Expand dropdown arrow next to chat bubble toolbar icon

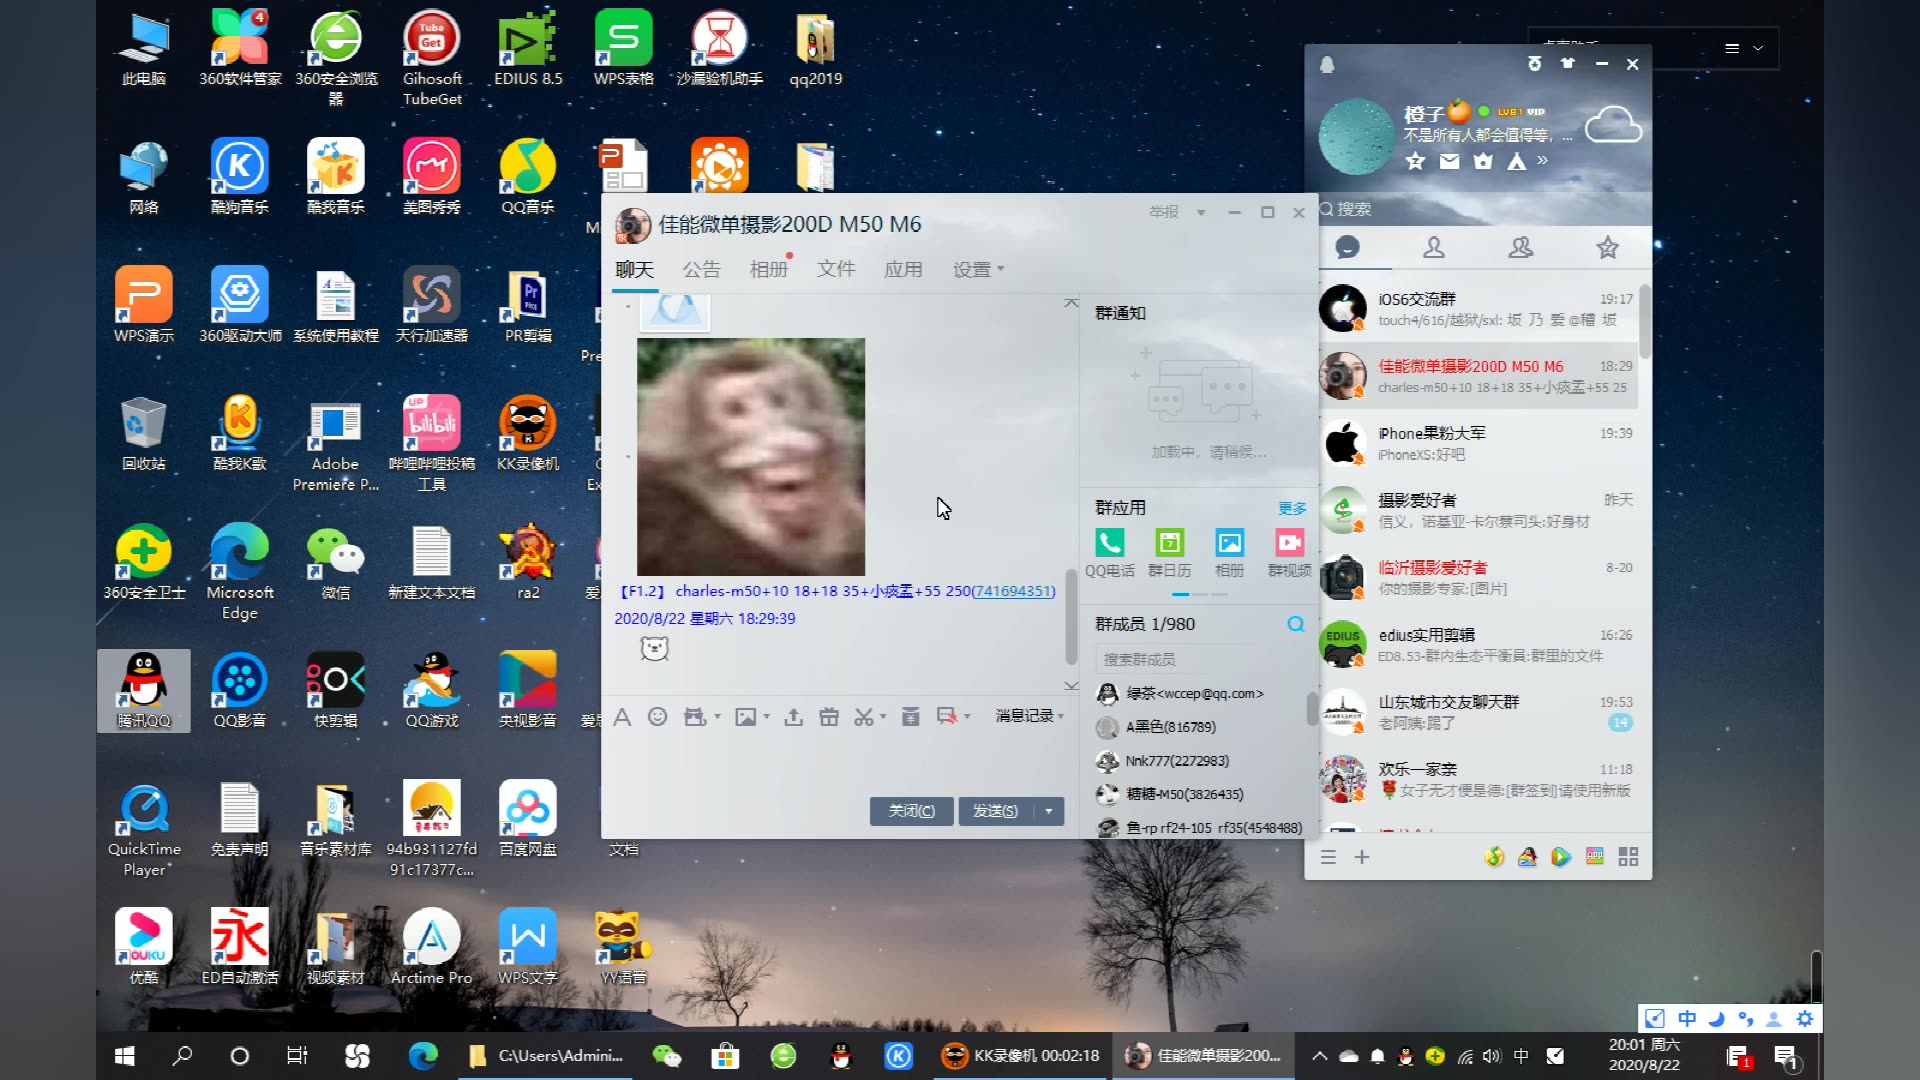click(x=966, y=717)
